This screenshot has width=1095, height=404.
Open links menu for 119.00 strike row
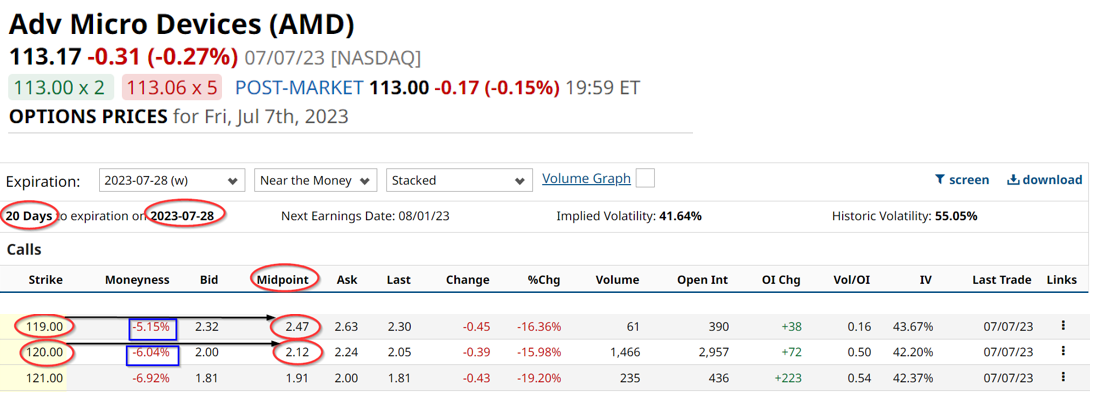tap(1063, 325)
